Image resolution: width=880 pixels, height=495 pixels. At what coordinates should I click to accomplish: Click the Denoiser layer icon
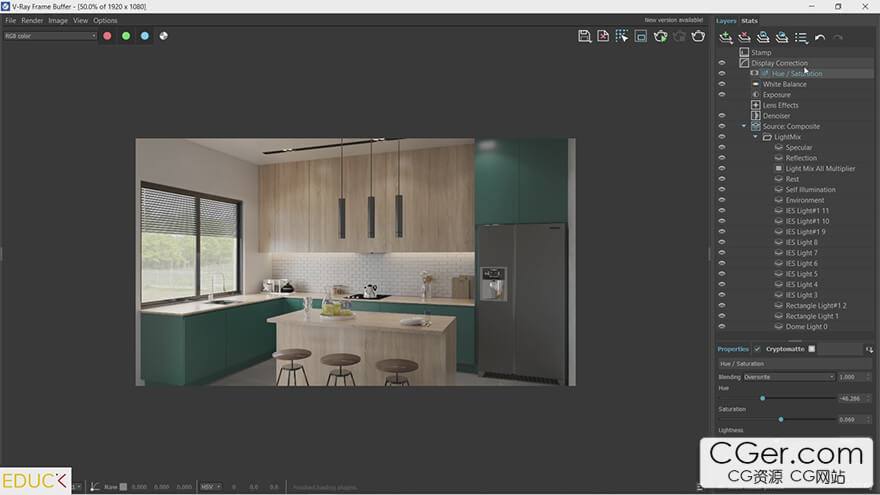point(755,116)
